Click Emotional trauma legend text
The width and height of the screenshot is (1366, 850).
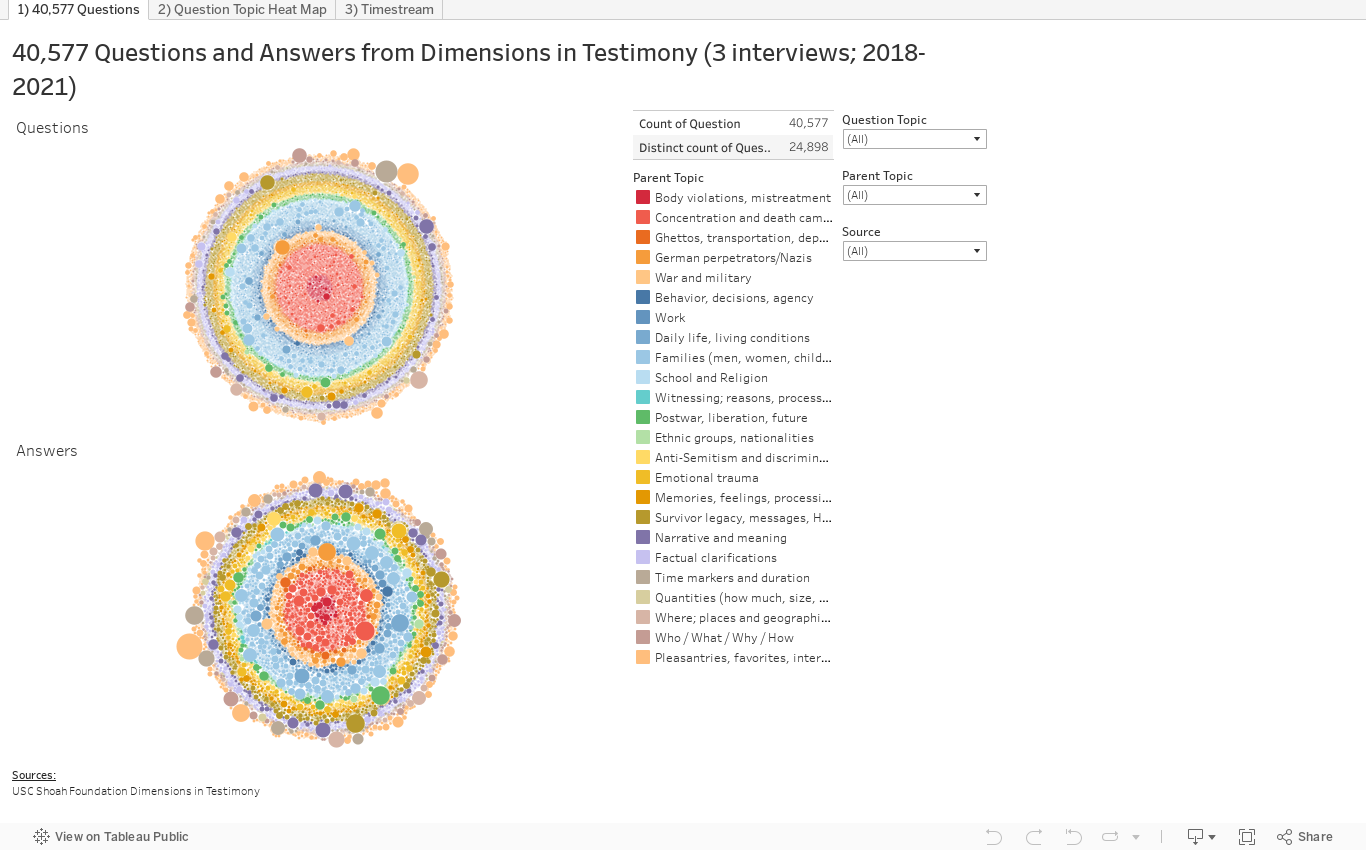click(x=706, y=478)
